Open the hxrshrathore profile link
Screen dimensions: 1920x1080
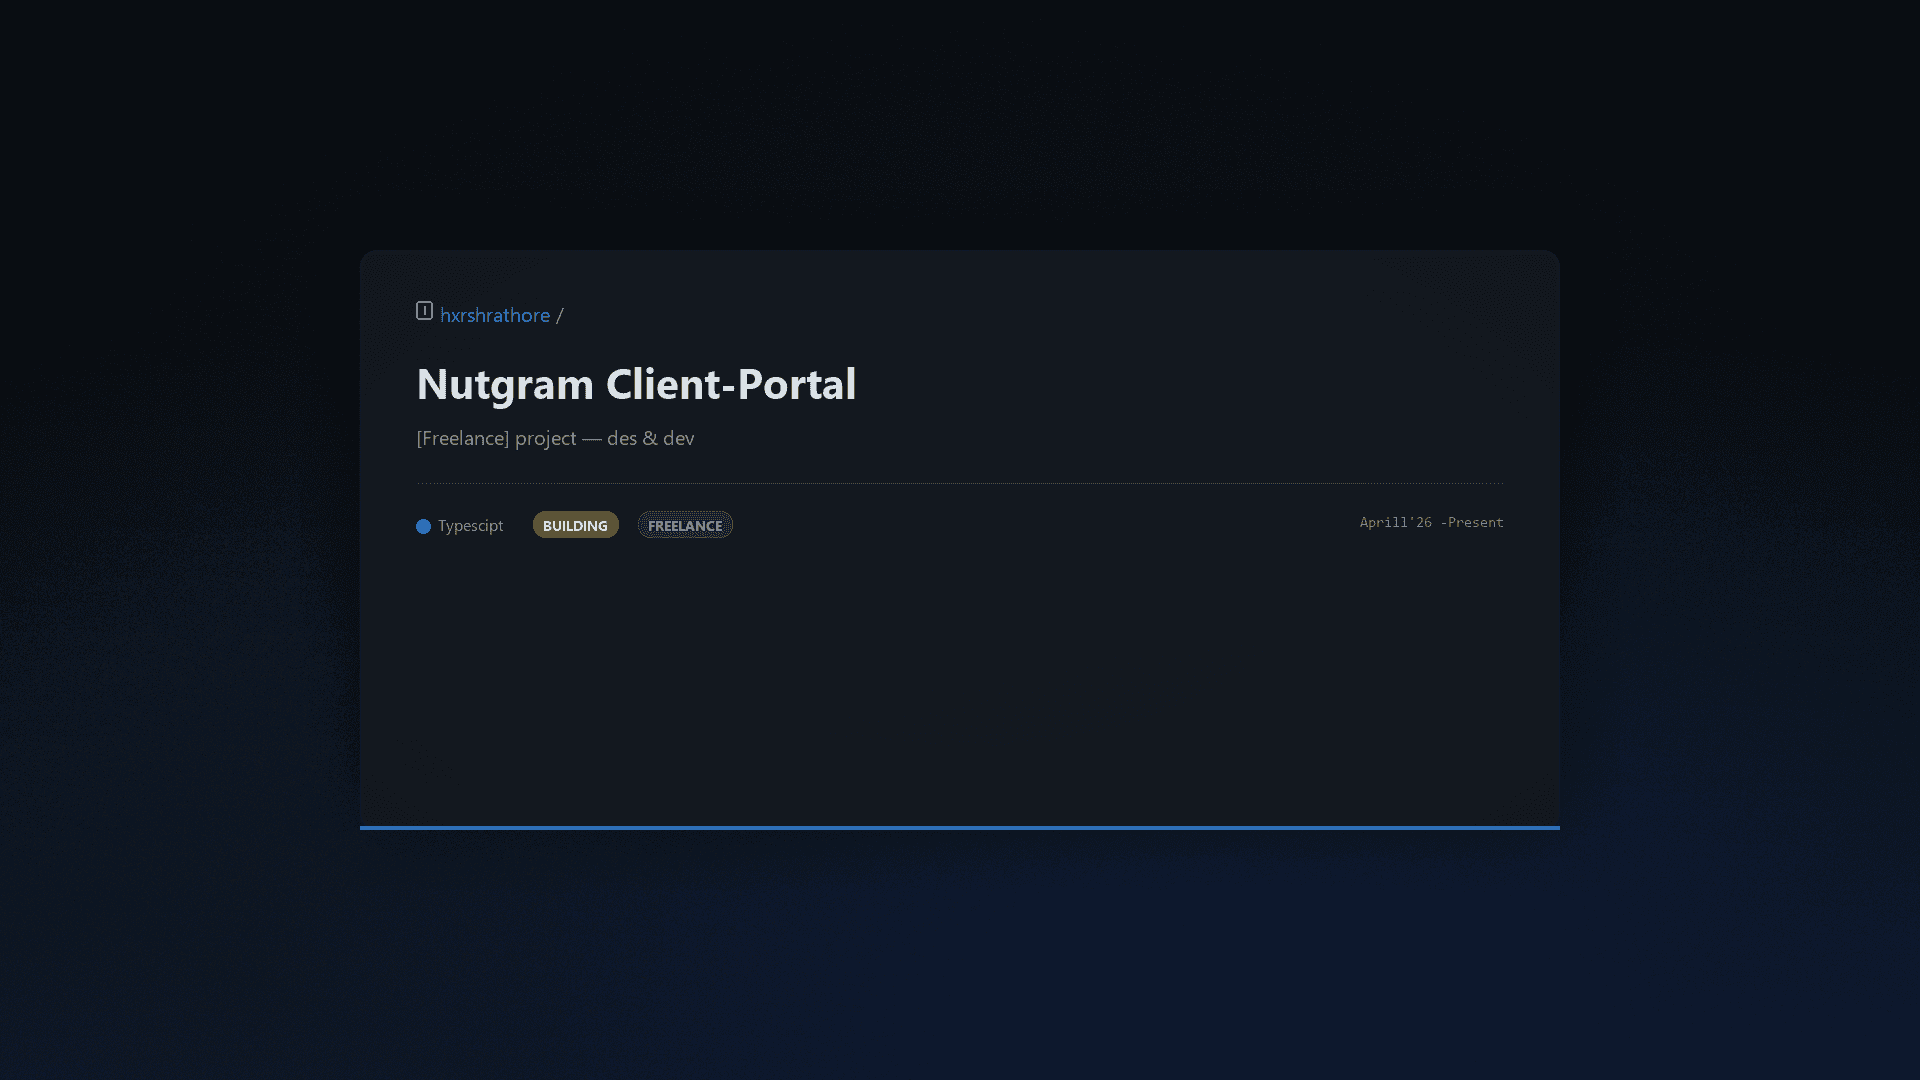(x=495, y=315)
